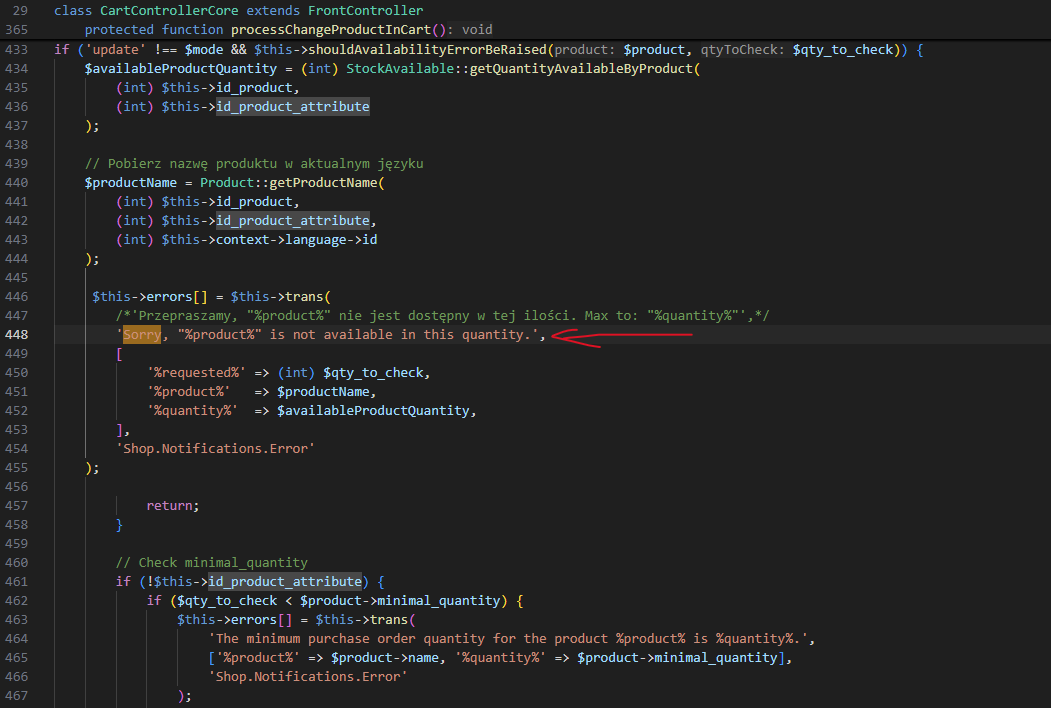1051x708 pixels.
Task: Click 'Shop.Notifications.Error' on line 466
Action: click(x=308, y=676)
